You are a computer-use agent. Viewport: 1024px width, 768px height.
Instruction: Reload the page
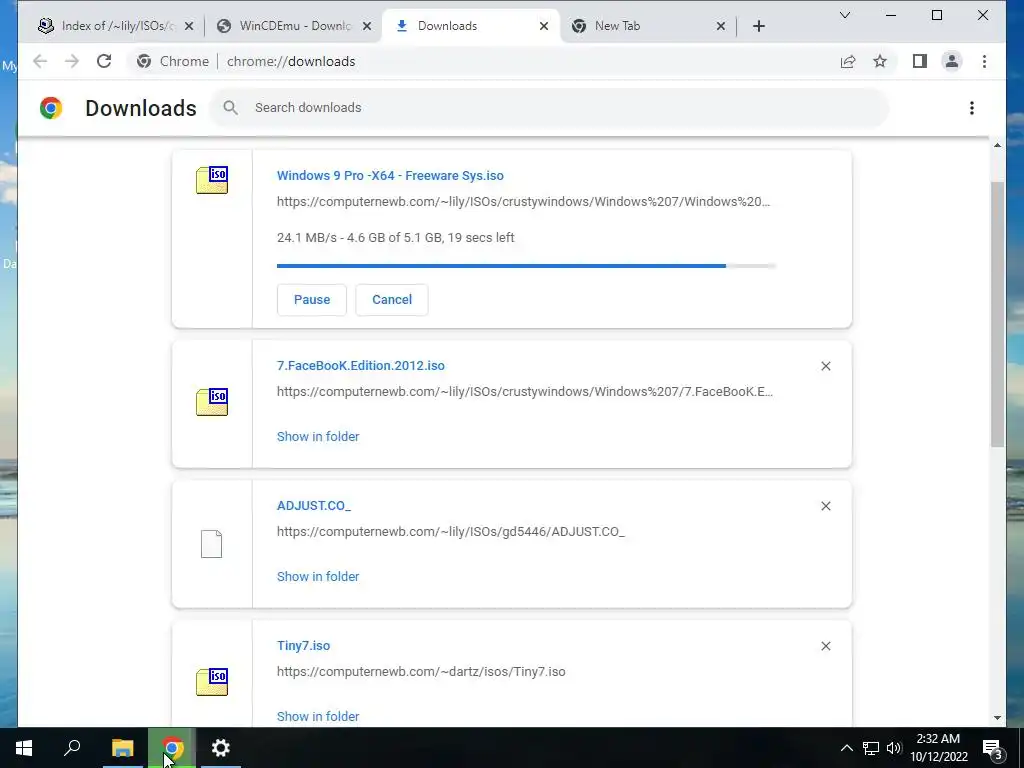tap(104, 61)
